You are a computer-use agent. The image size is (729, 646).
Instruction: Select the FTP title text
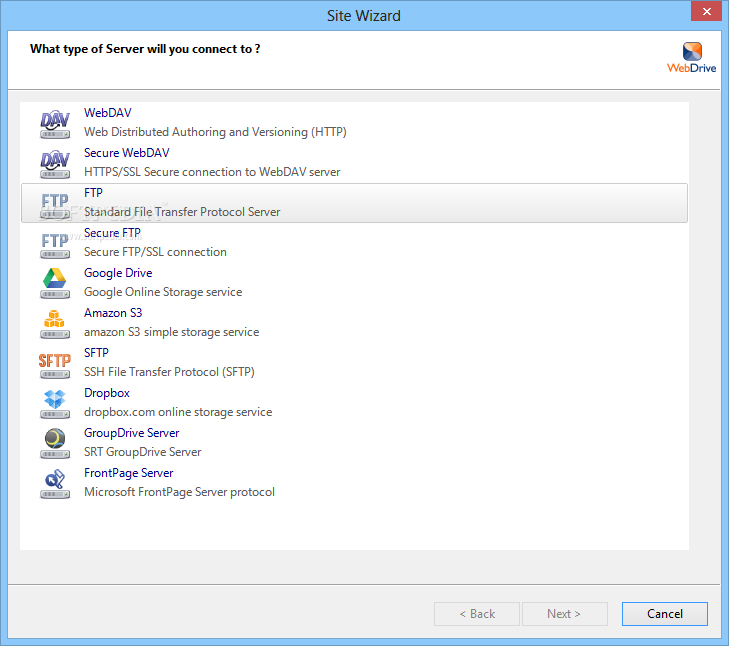pyautogui.click(x=93, y=193)
